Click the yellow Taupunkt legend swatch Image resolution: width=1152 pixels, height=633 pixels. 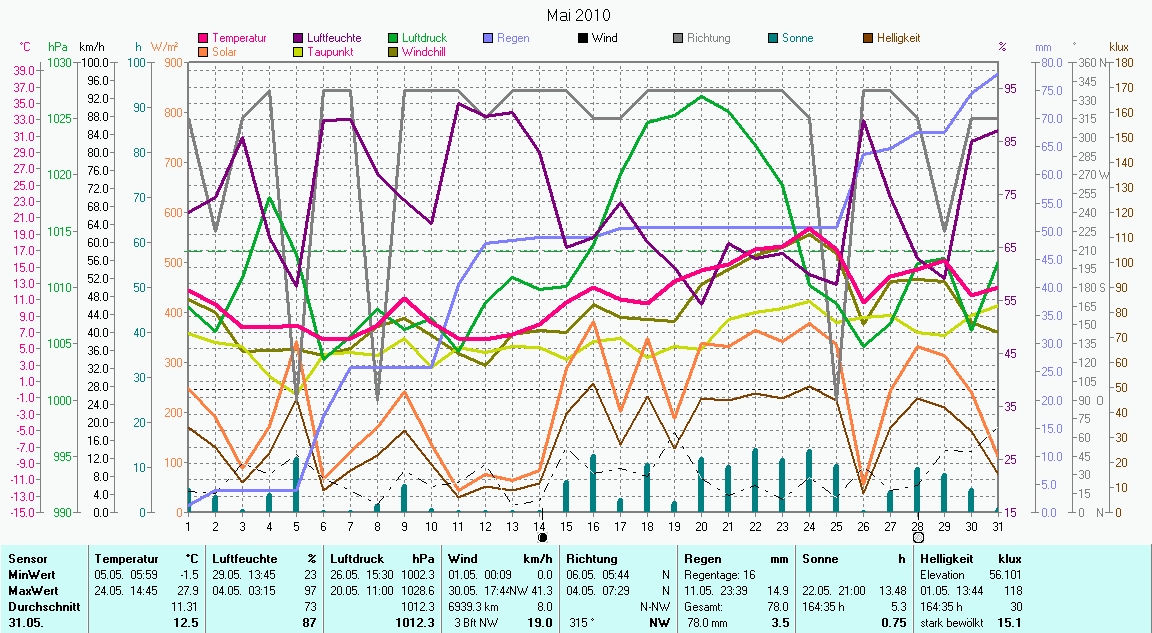point(298,51)
